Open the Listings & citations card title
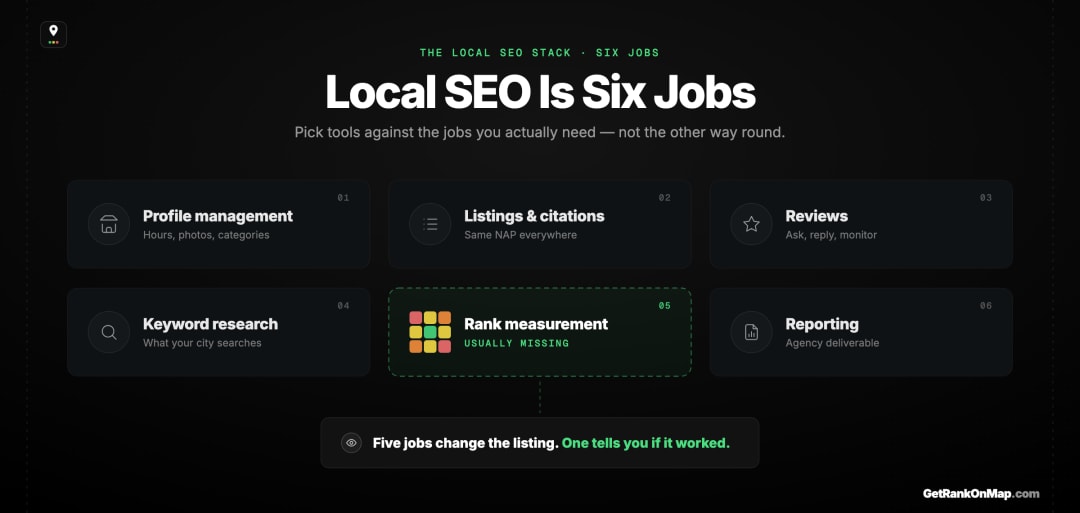 (x=534, y=216)
